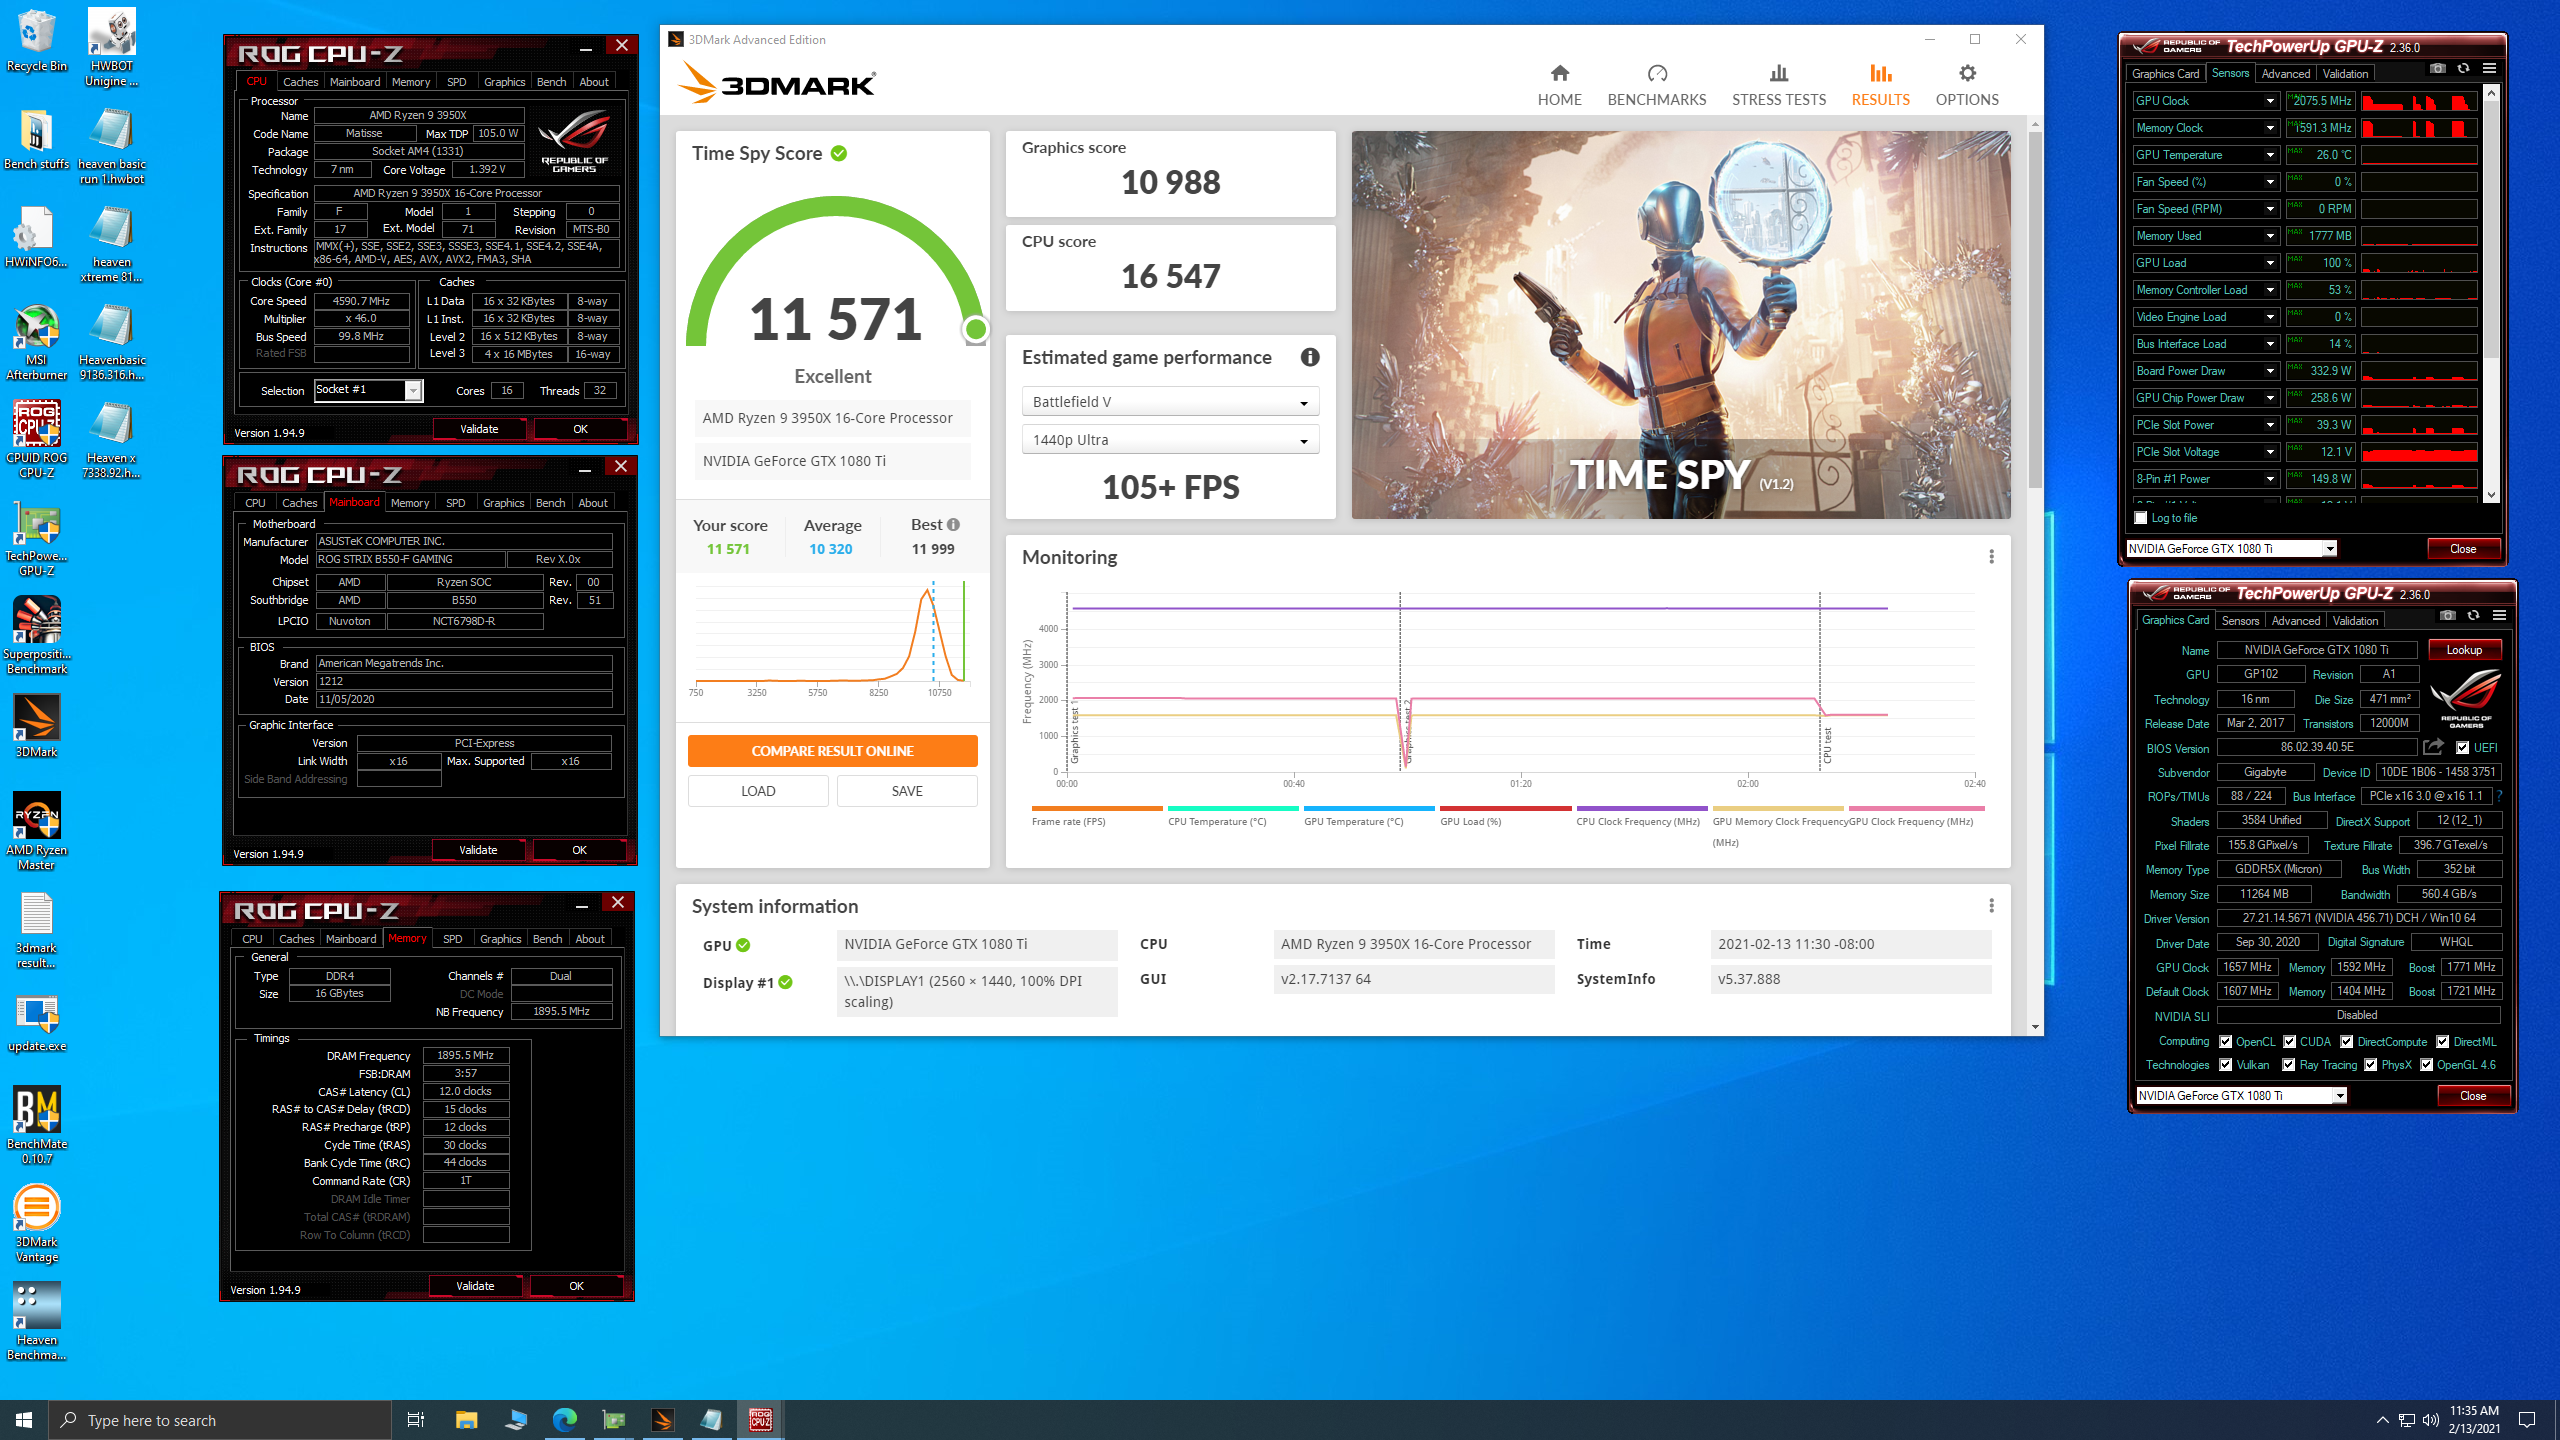Click Microsoft Edge in the taskbar
The width and height of the screenshot is (2560, 1440).
click(564, 1419)
